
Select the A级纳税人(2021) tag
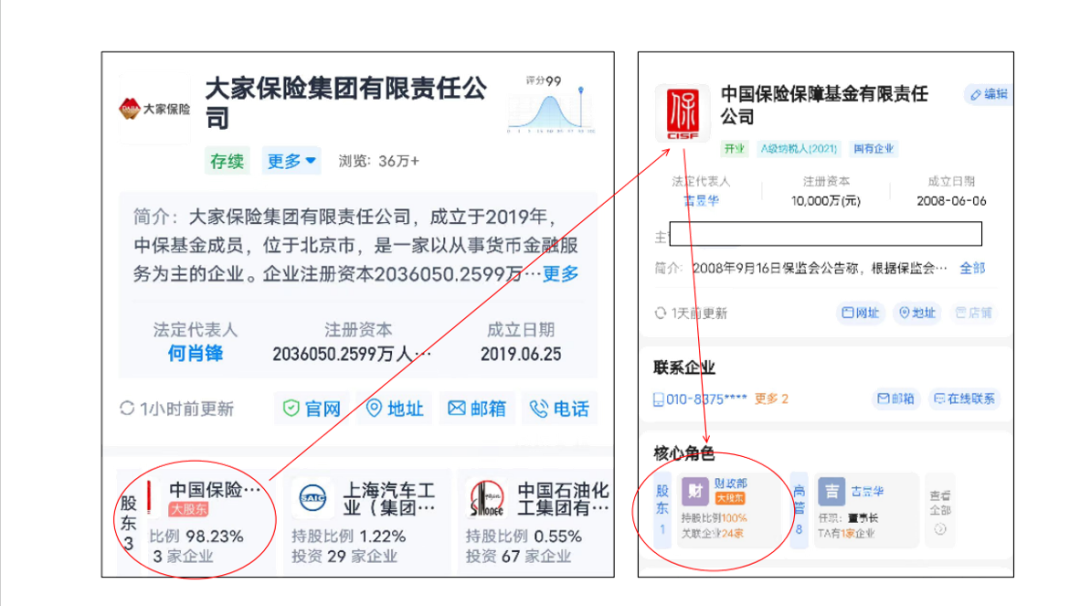point(799,149)
